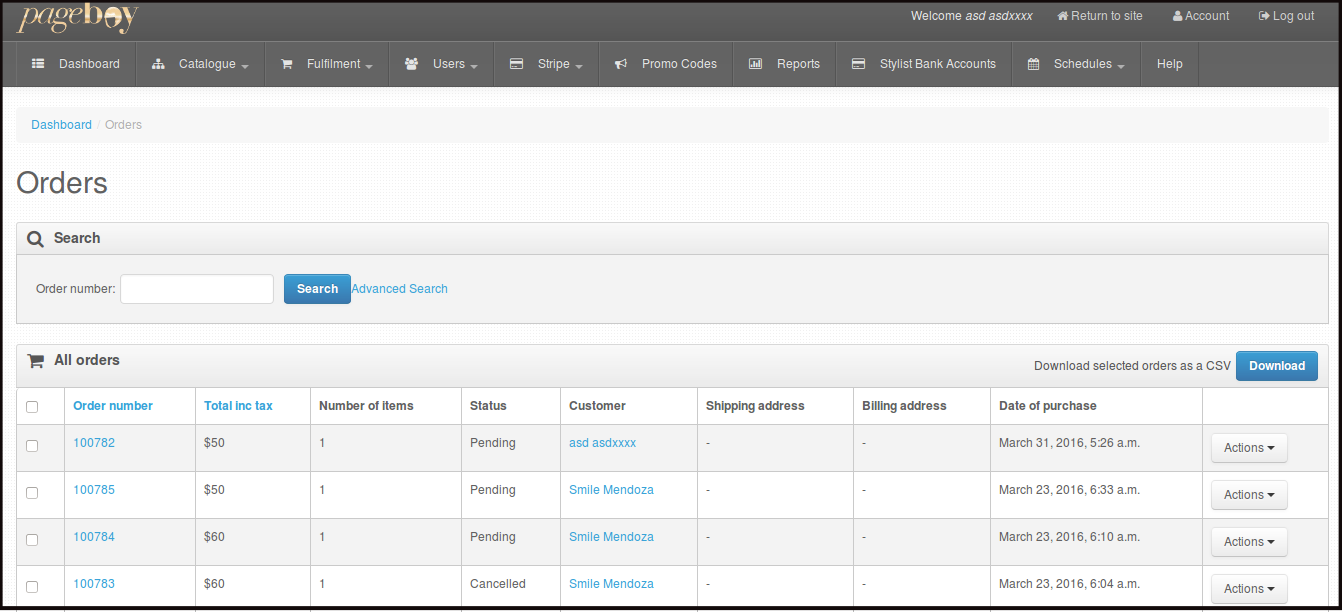Click the date March 31, 2016, 5:26 a.m.
Viewport: 1342px width, 612px height.
click(x=1069, y=443)
